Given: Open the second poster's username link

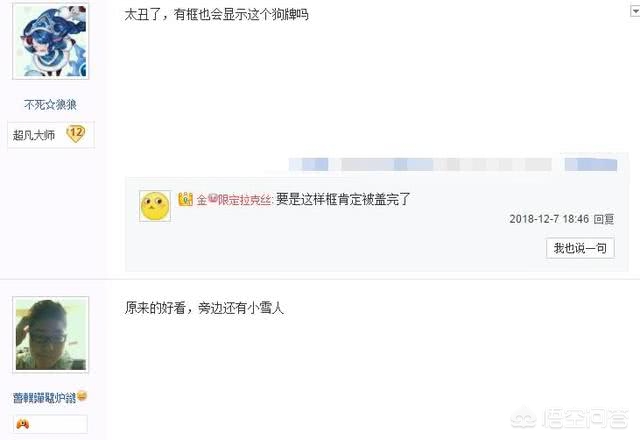Looking at the screenshot, I should point(44,398).
